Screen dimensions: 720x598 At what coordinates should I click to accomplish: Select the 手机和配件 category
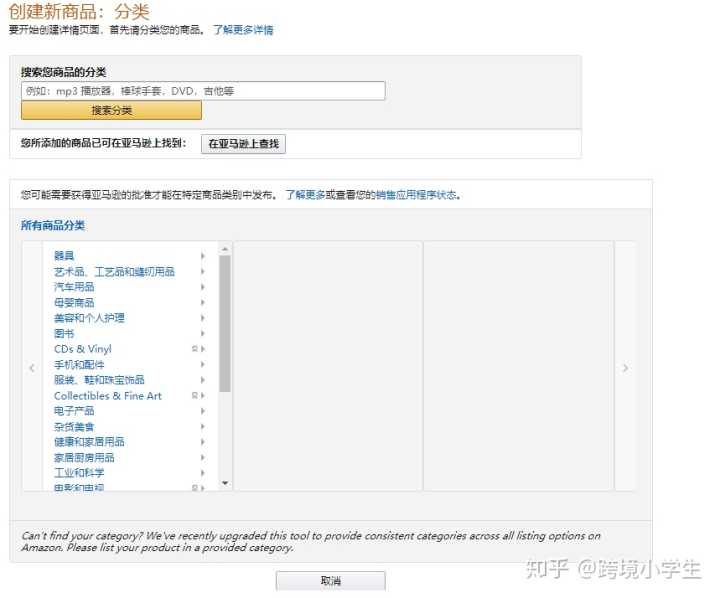coord(79,365)
